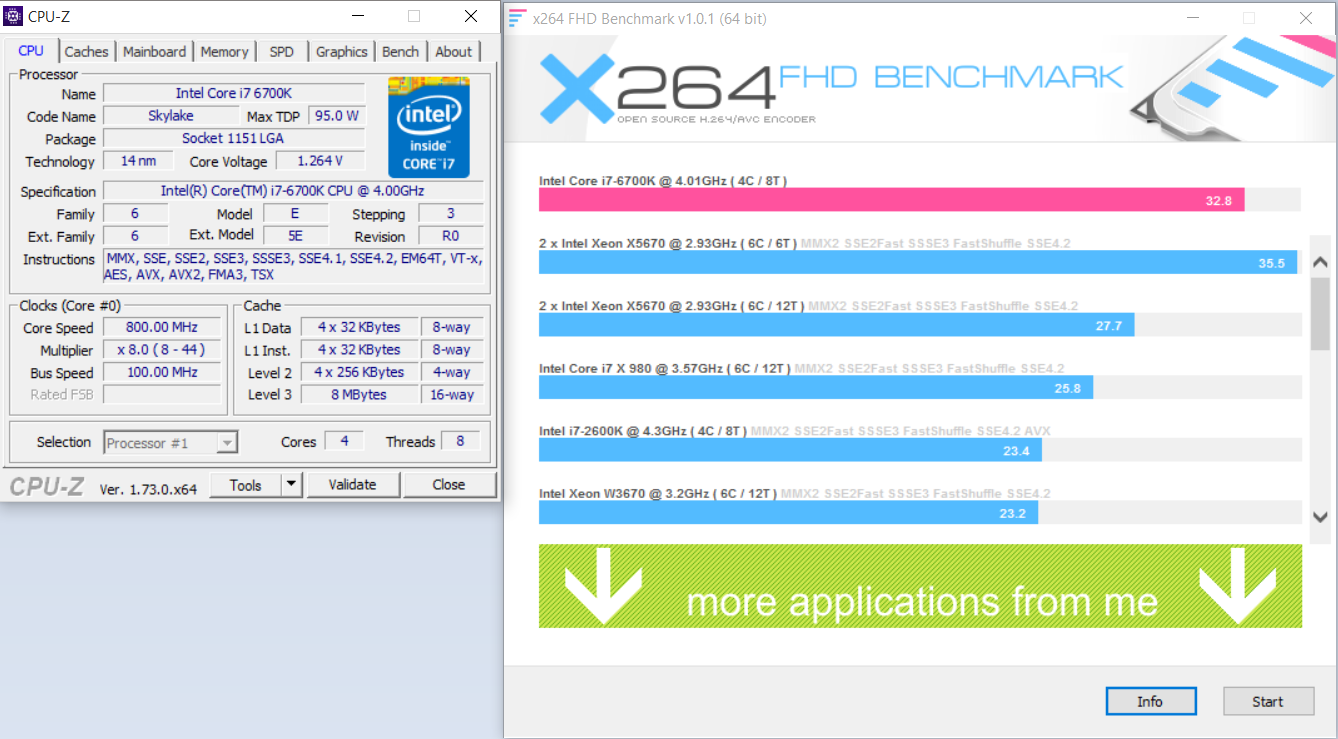1338x739 pixels.
Task: Click the Cores value '4'
Action: tap(344, 441)
